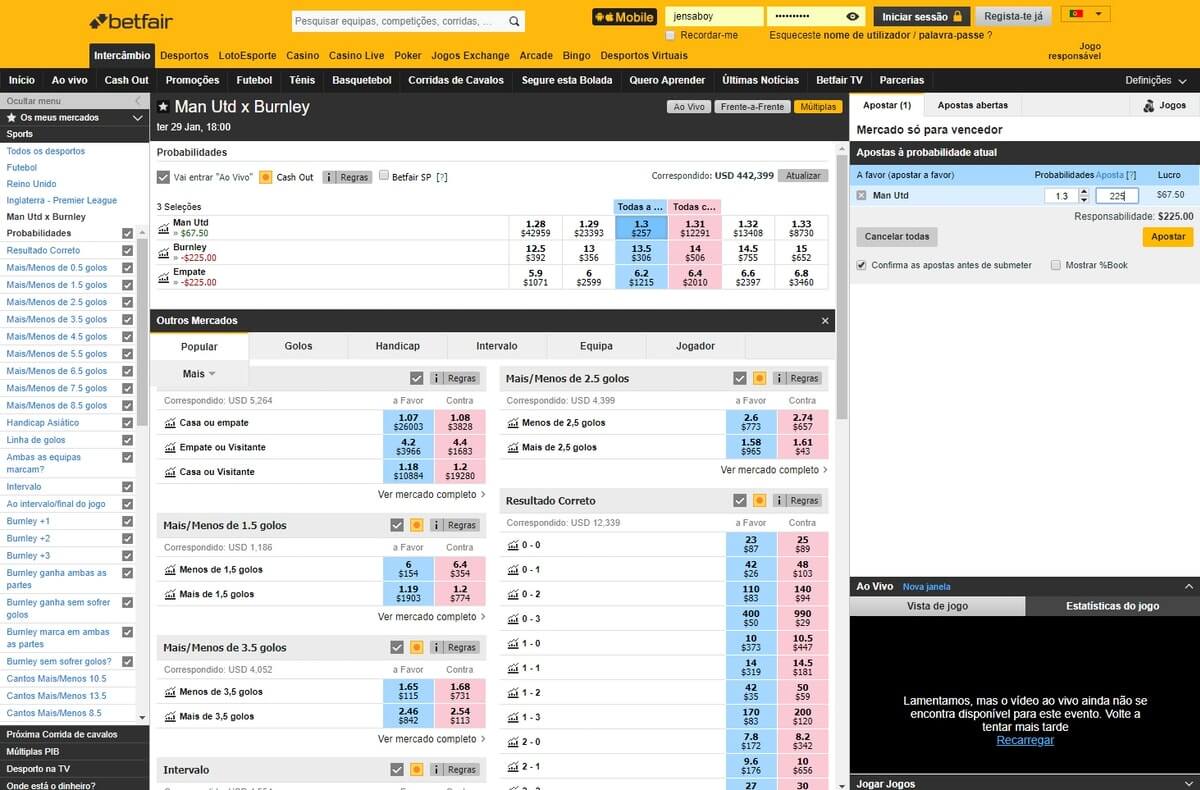Viewport: 1200px width, 790px height.
Task: Open Casino in the top menu
Action: [x=303, y=56]
